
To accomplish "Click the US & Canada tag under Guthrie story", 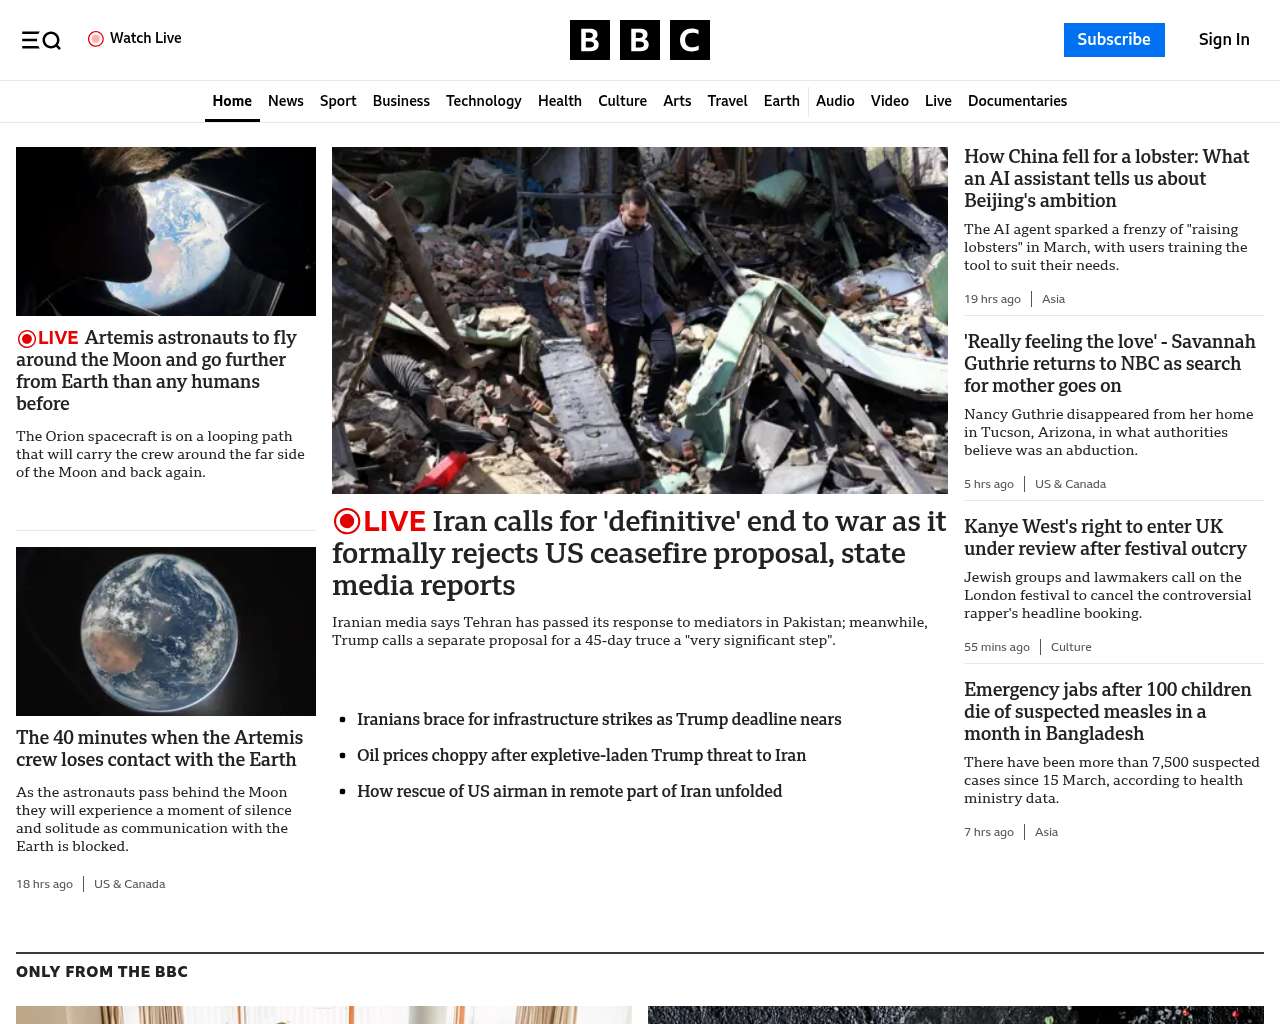I will [1070, 484].
